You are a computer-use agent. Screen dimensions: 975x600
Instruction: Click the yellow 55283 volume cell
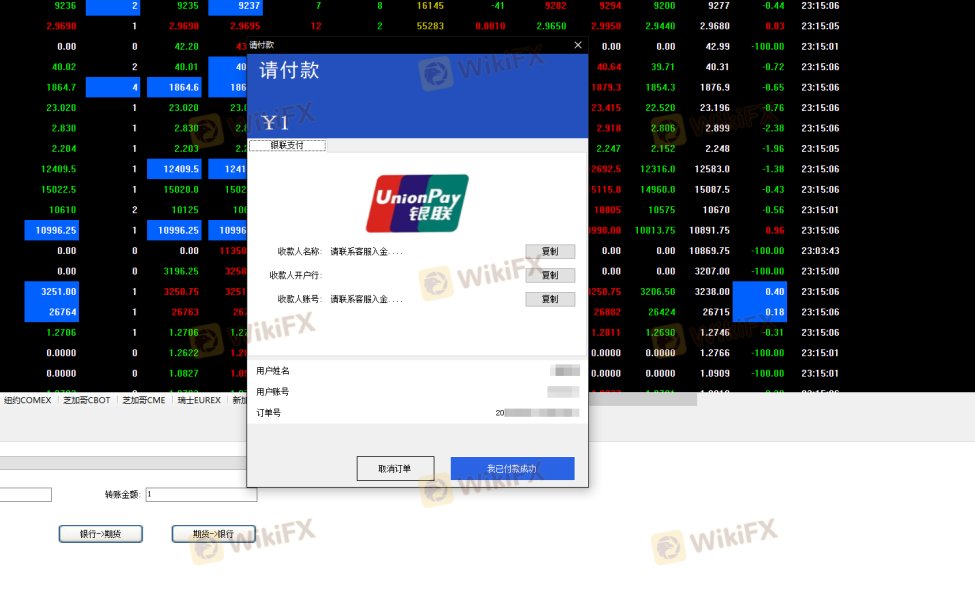coord(430,26)
